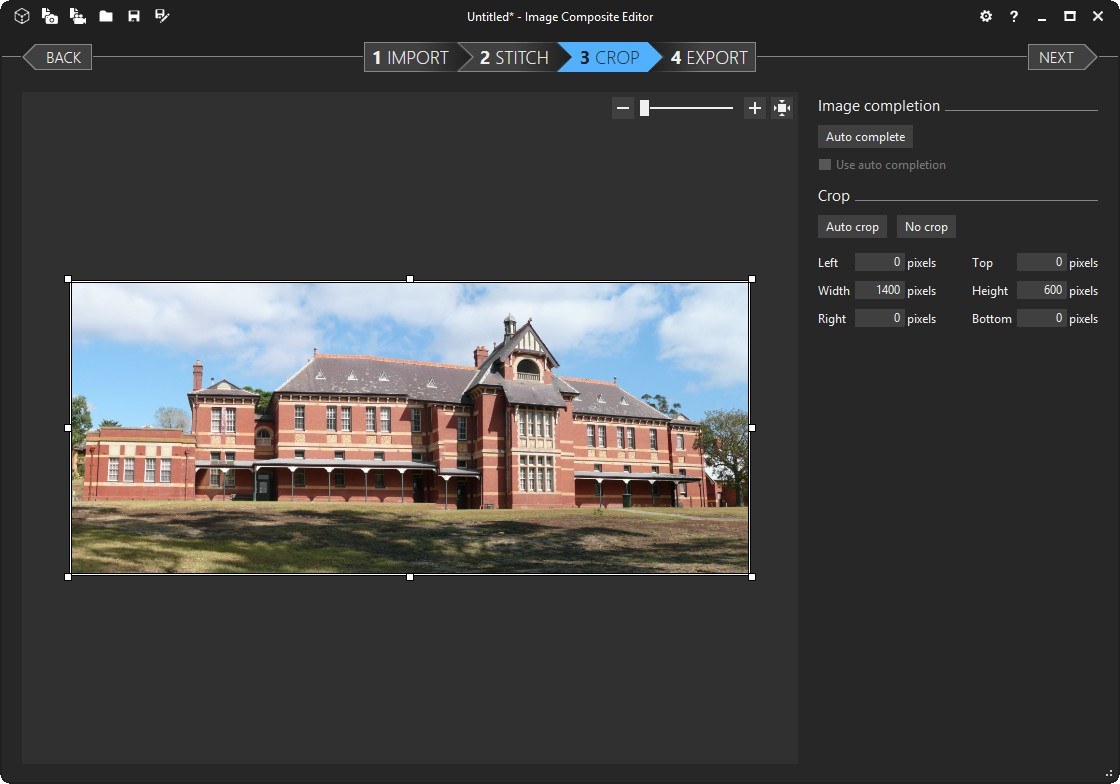This screenshot has height=784, width=1120.
Task: Zoom out with the minus button
Action: tap(623, 107)
